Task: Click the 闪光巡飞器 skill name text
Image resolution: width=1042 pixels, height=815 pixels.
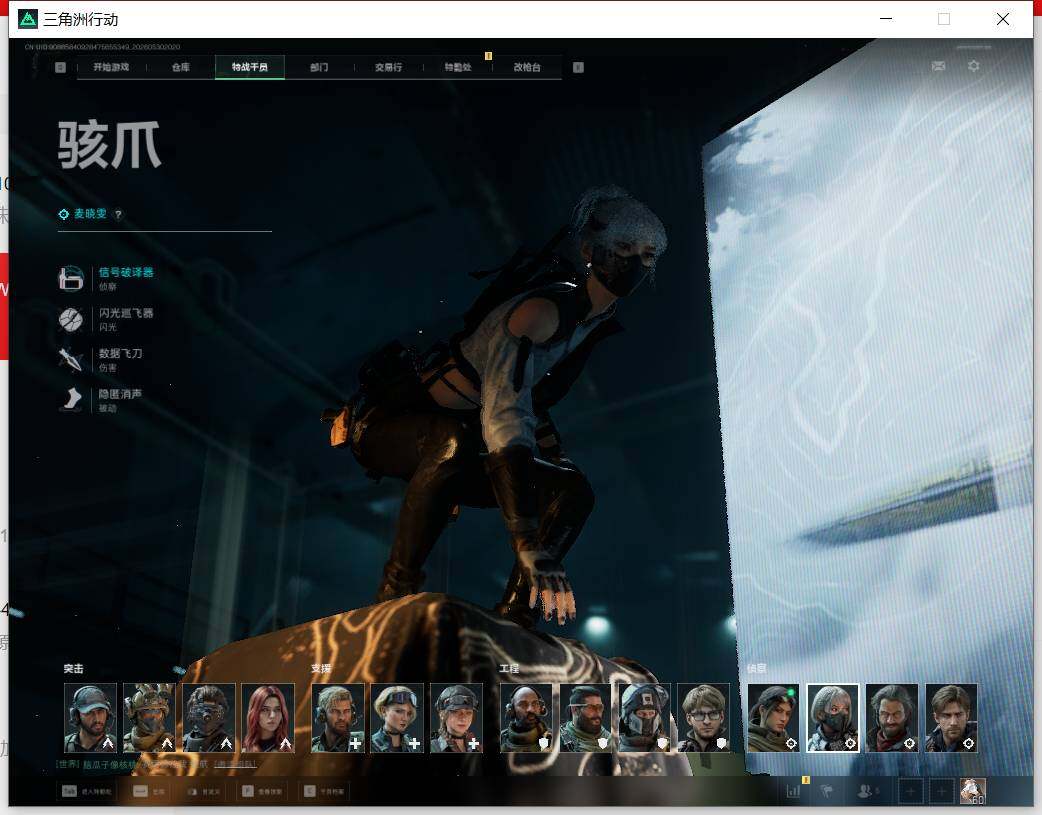Action: click(x=126, y=312)
